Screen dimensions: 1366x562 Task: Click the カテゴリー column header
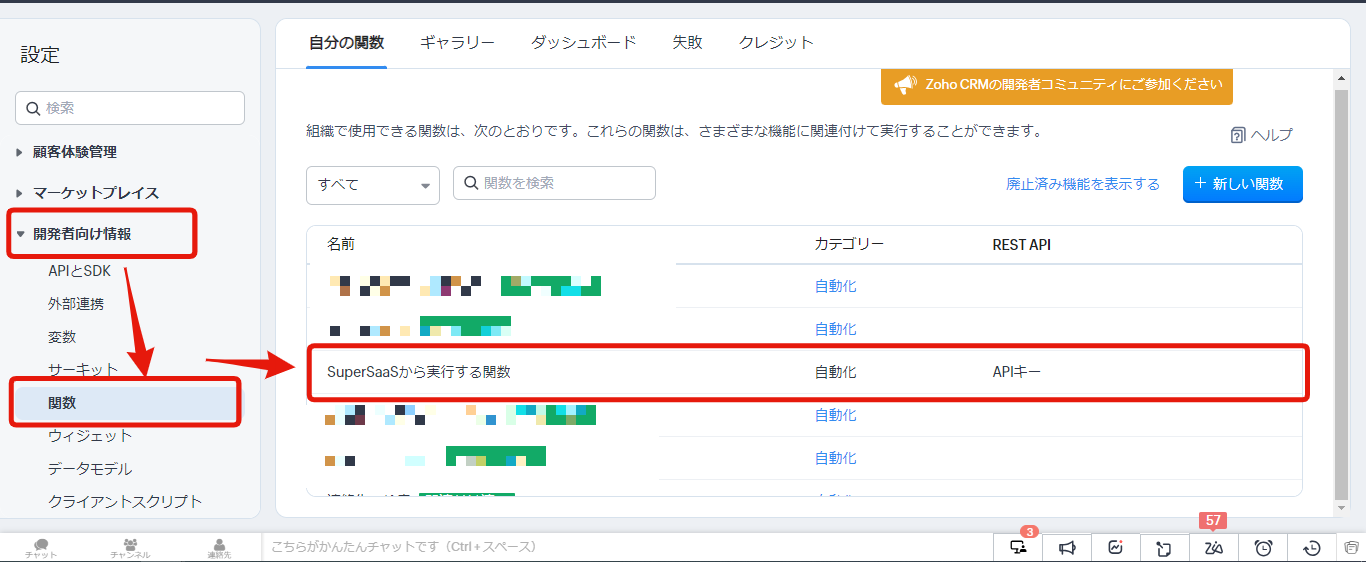849,244
